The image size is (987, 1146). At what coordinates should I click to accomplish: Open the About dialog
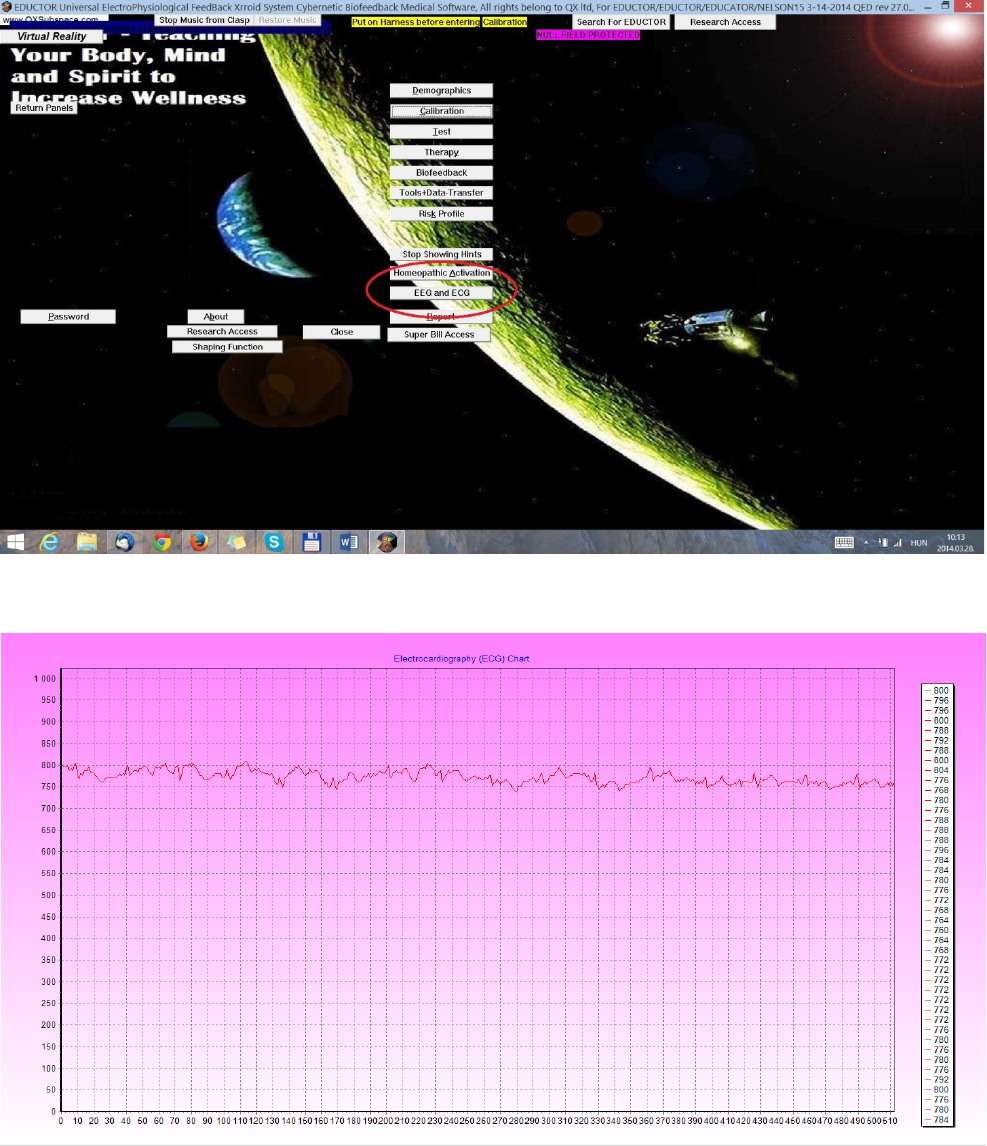point(216,316)
